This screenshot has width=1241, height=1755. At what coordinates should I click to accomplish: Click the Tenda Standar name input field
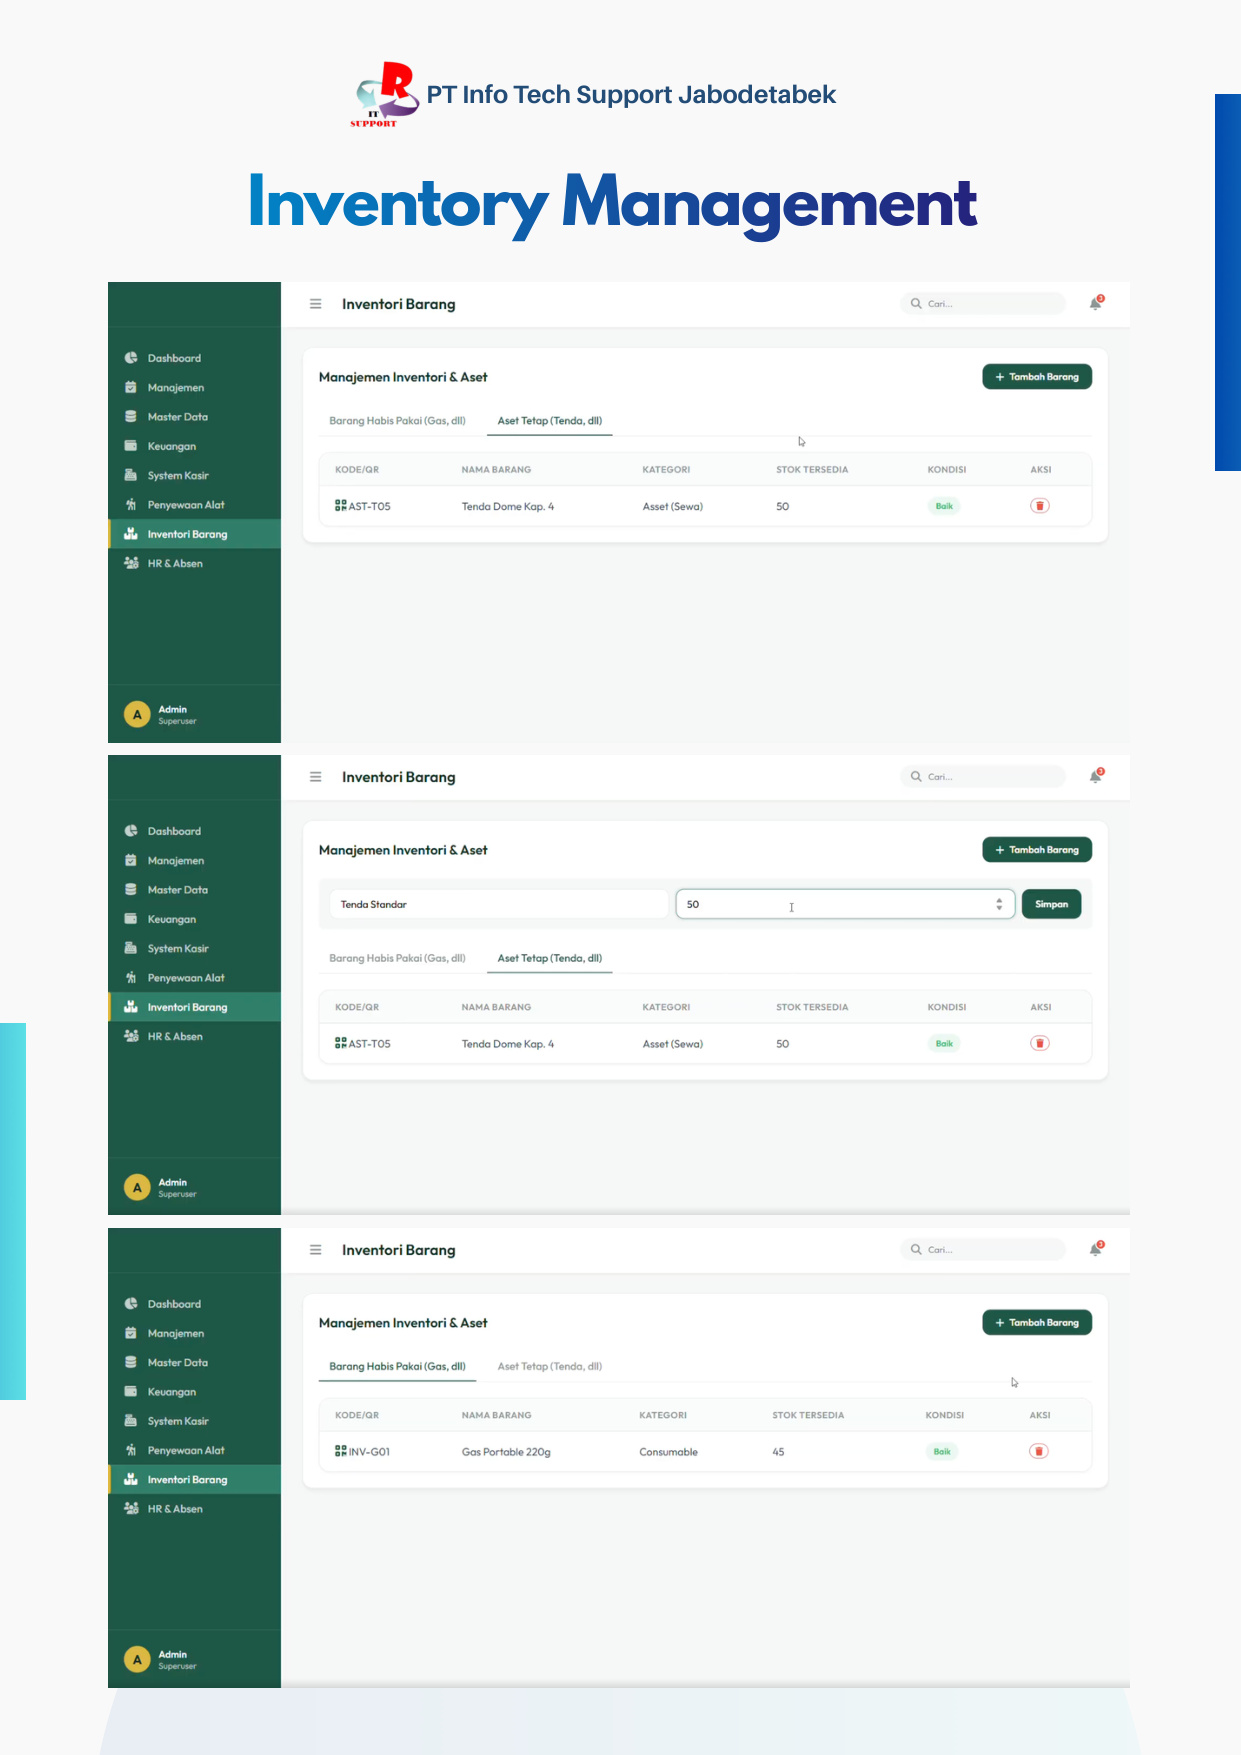(x=498, y=904)
